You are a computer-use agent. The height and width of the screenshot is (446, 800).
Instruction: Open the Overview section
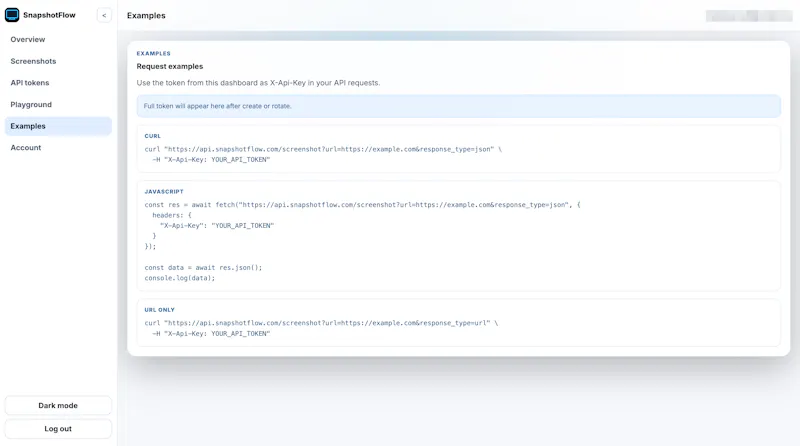pyautogui.click(x=58, y=39)
